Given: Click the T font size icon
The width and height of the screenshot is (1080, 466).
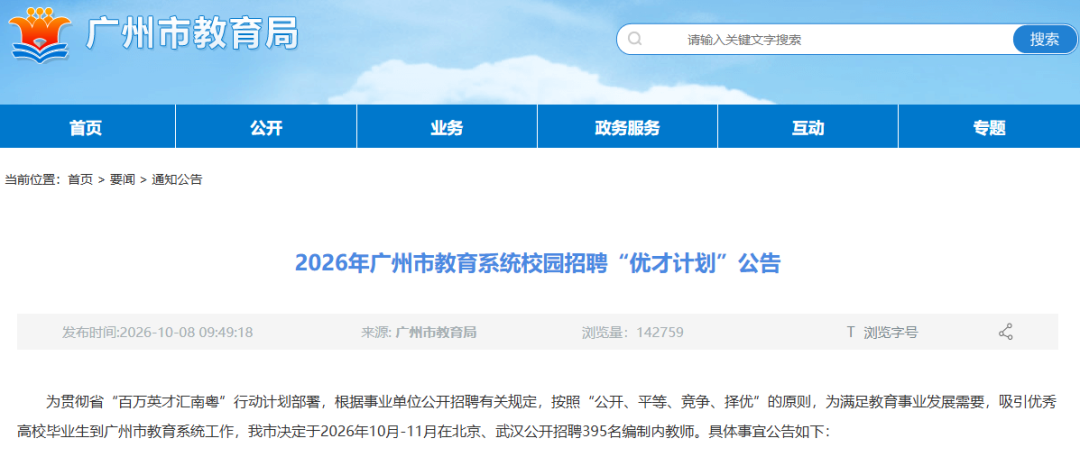Looking at the screenshot, I should 851,332.
